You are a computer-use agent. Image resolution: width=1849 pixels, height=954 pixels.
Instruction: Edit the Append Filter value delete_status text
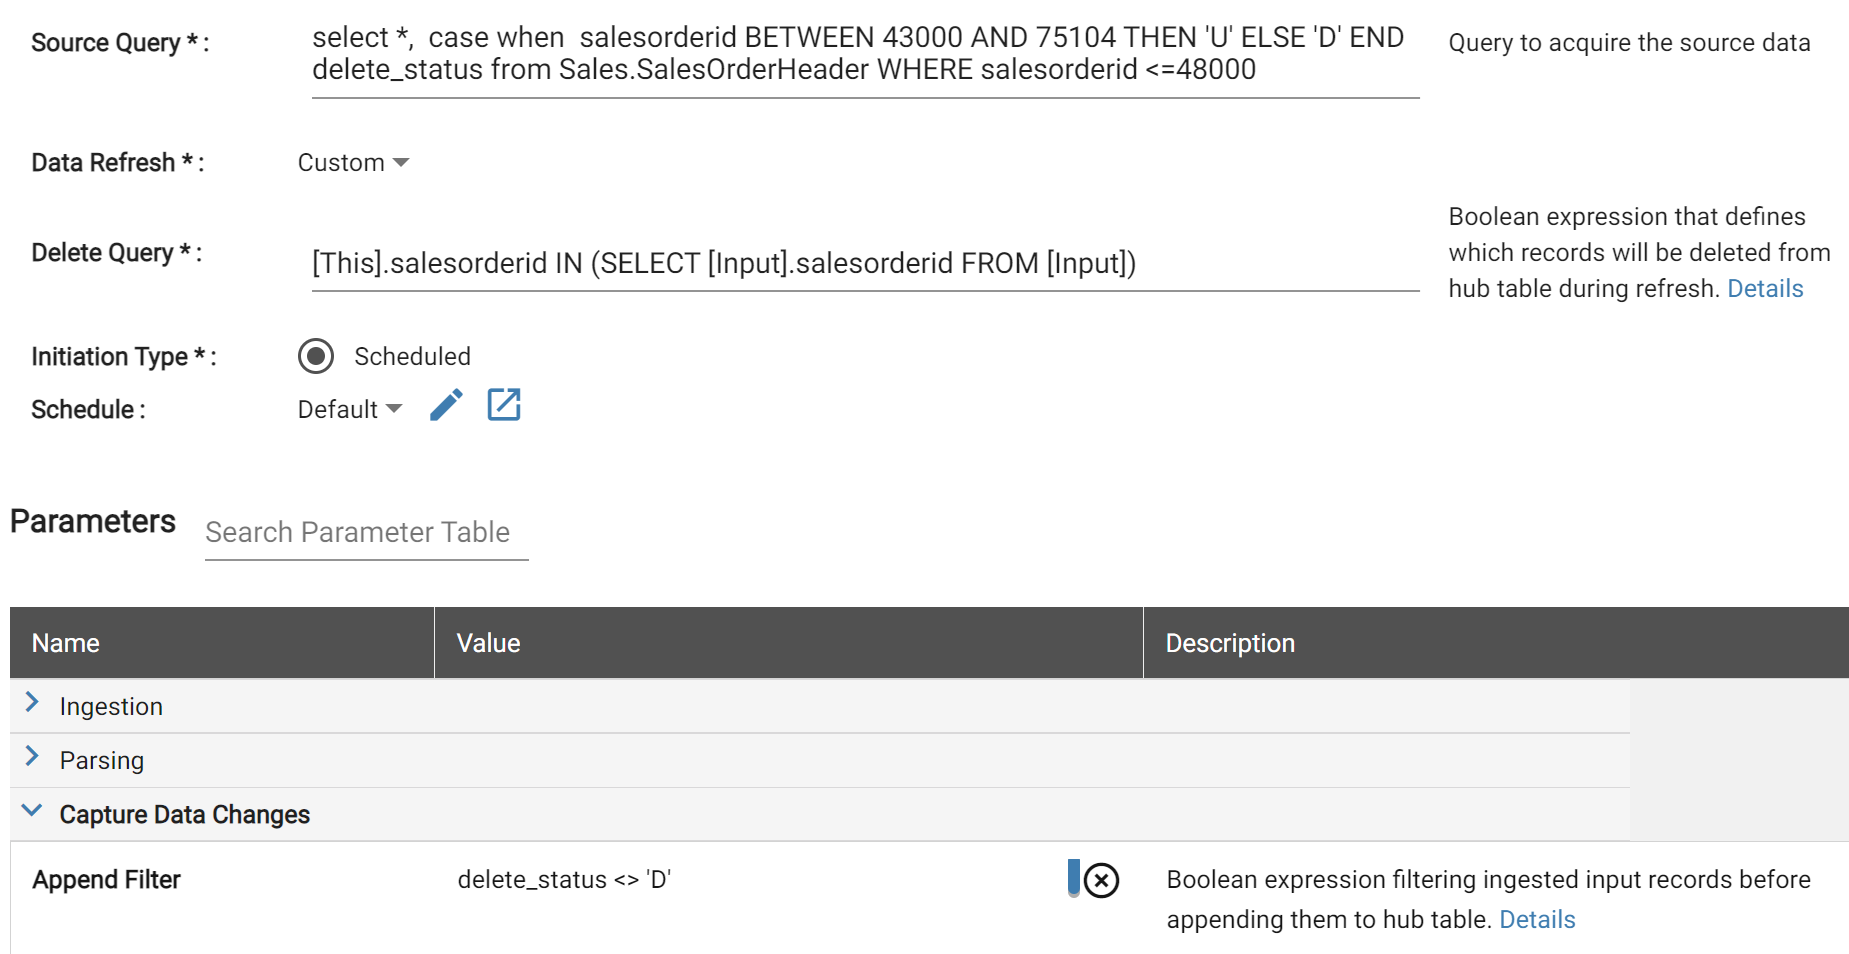564,880
